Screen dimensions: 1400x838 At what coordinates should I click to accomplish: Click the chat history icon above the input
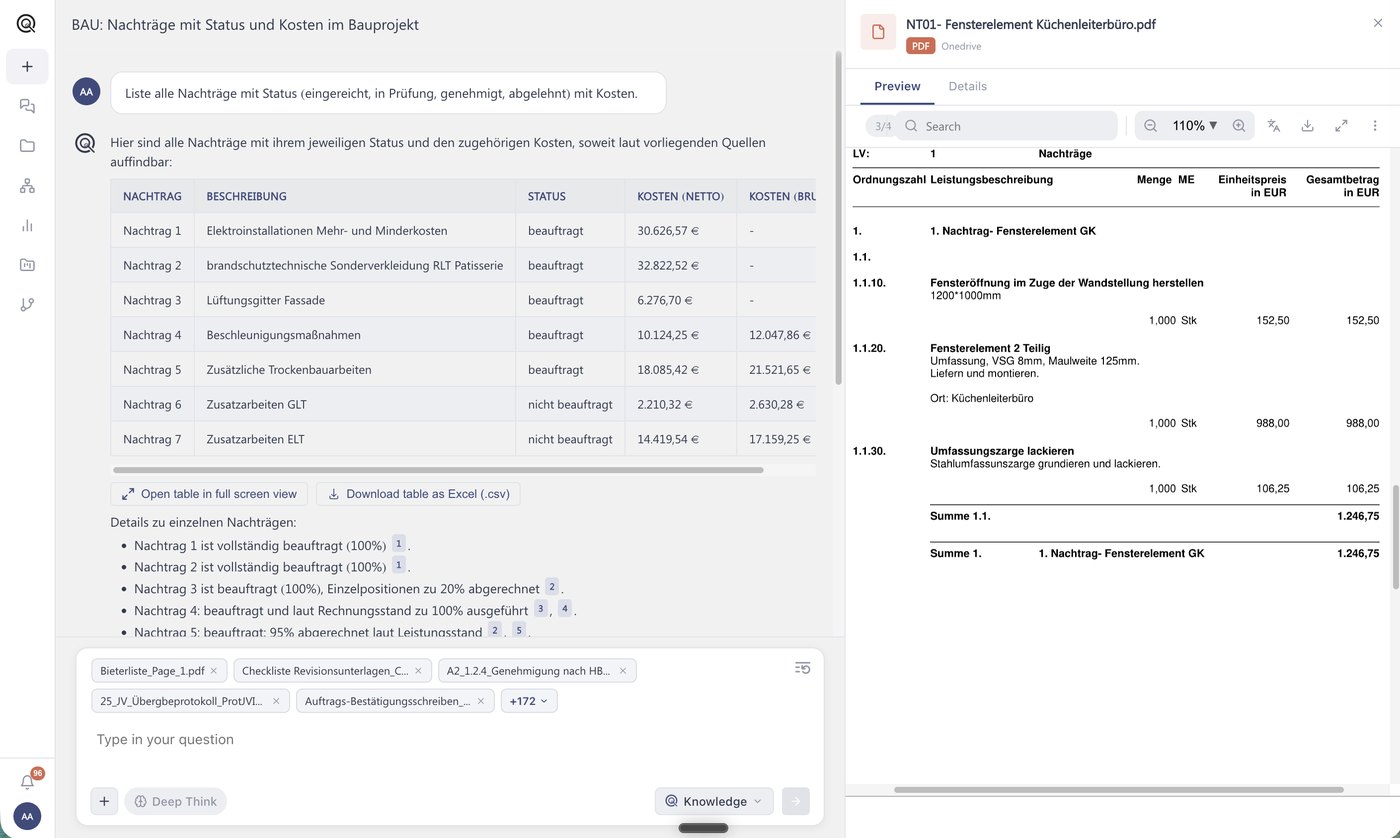802,668
